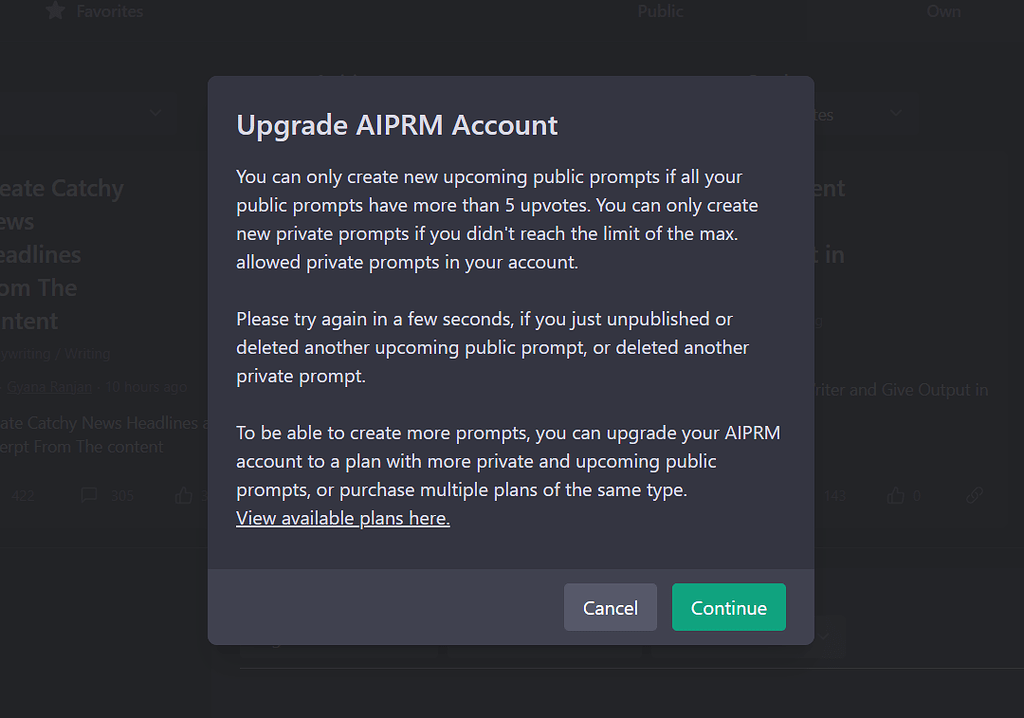Click the Copywriting / Writing category link
This screenshot has width=1024, height=718.
tap(55, 353)
